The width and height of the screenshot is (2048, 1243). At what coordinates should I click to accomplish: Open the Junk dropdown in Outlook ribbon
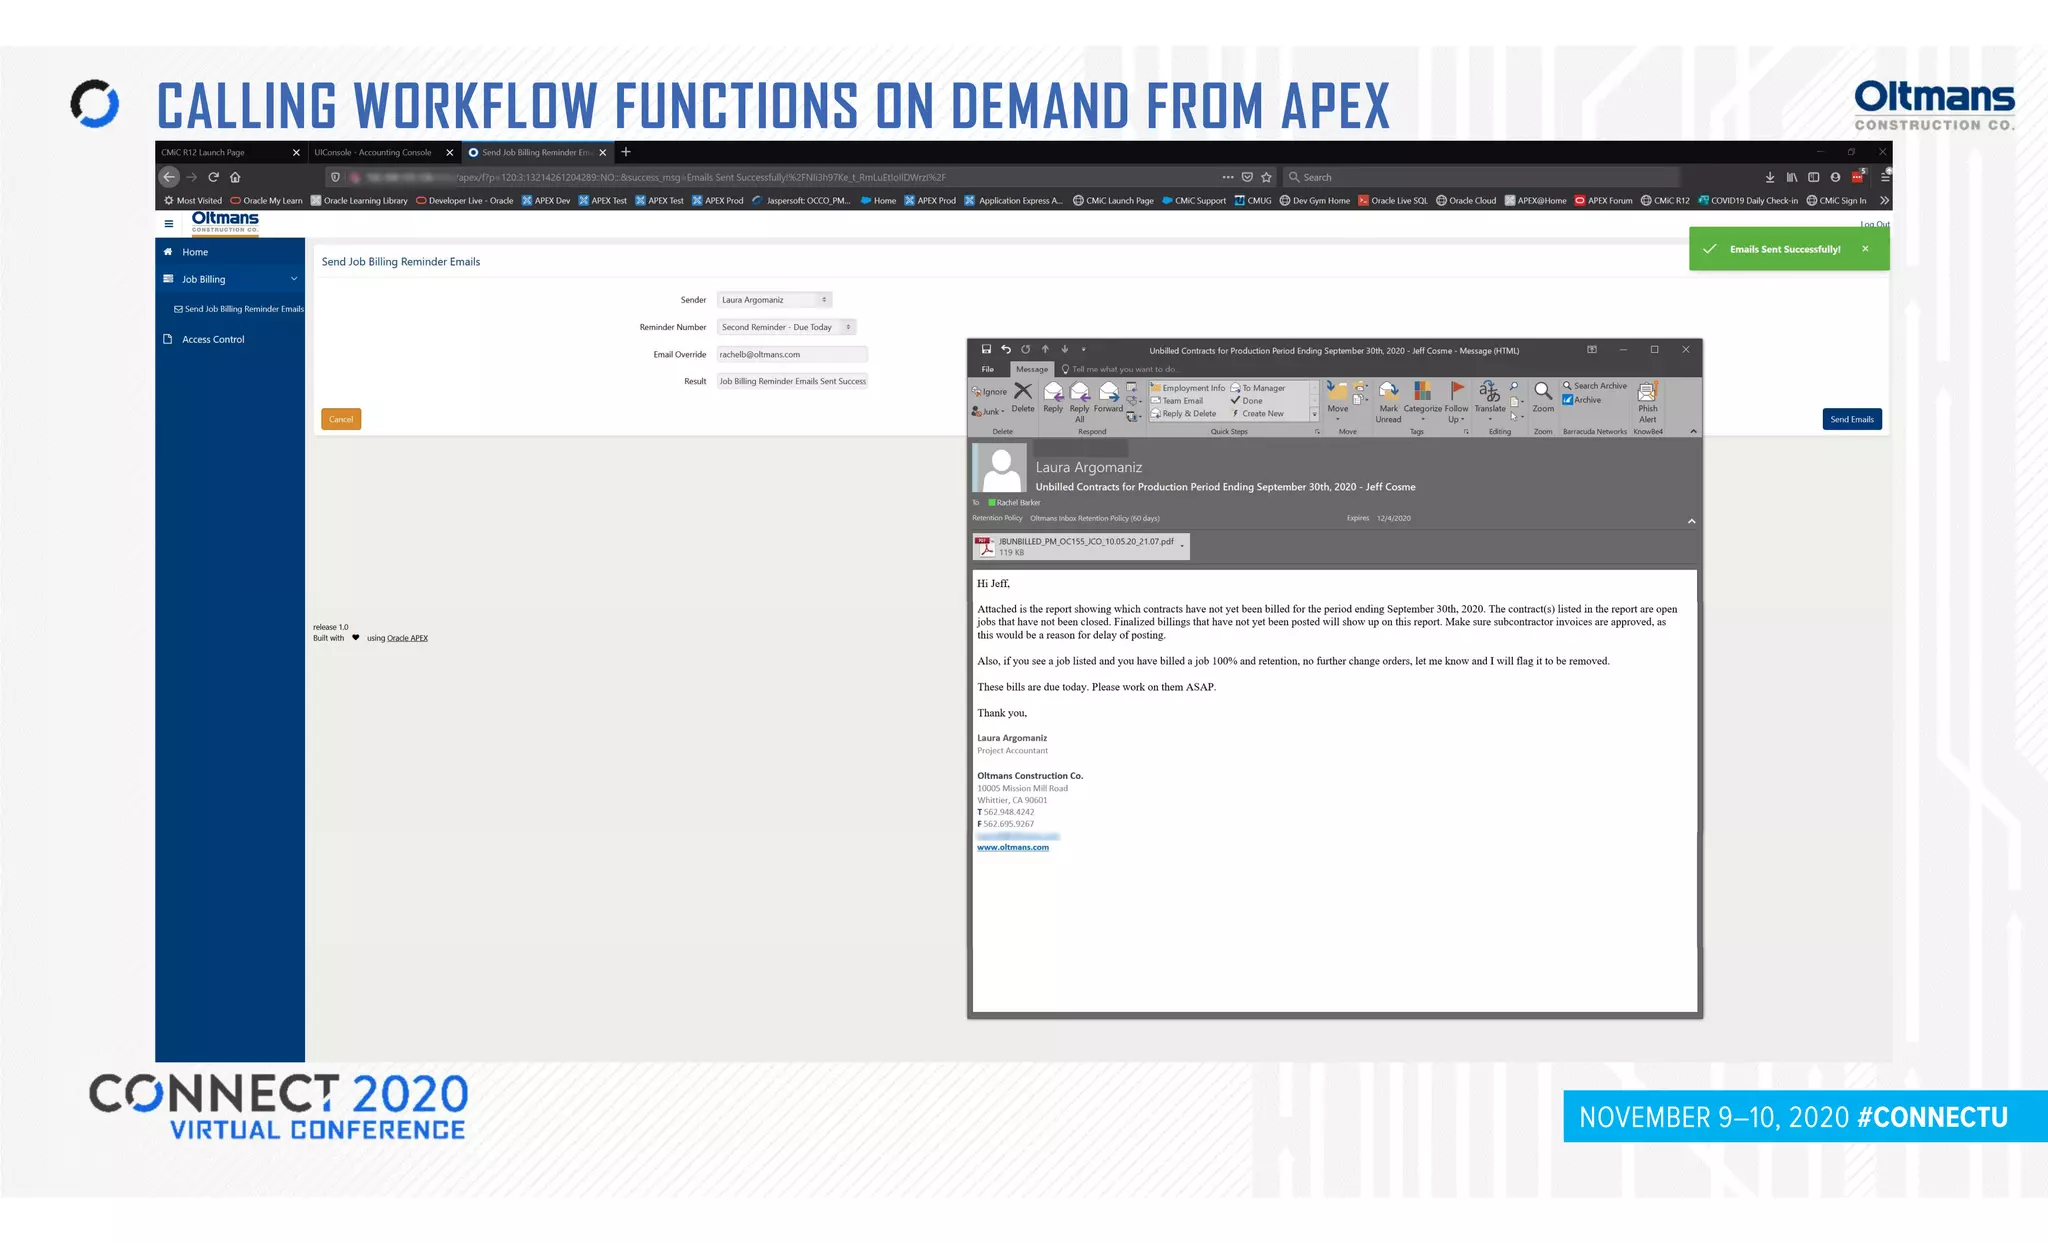988,411
